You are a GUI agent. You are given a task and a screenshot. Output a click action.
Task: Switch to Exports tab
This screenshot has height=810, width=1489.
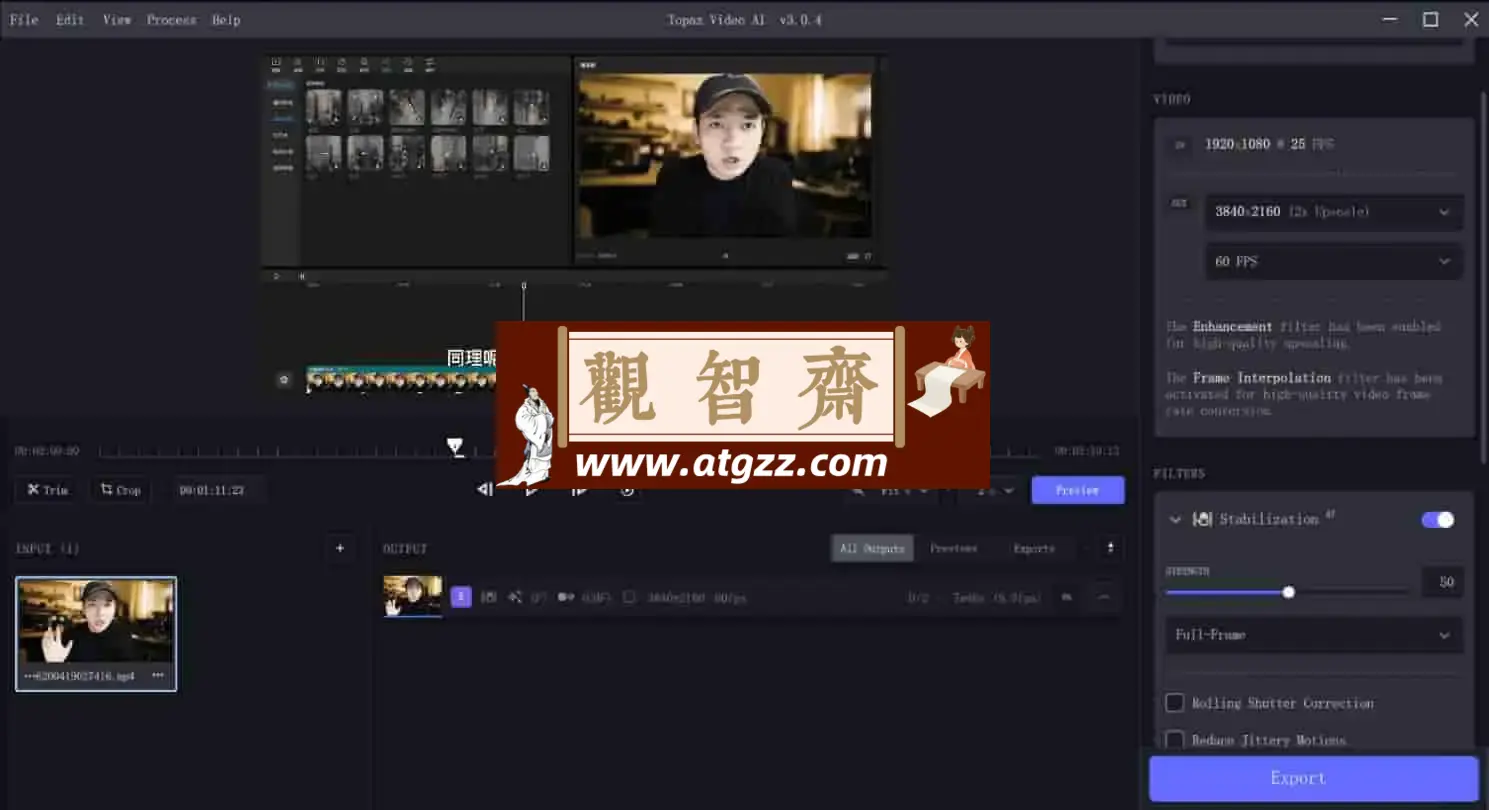point(1034,548)
